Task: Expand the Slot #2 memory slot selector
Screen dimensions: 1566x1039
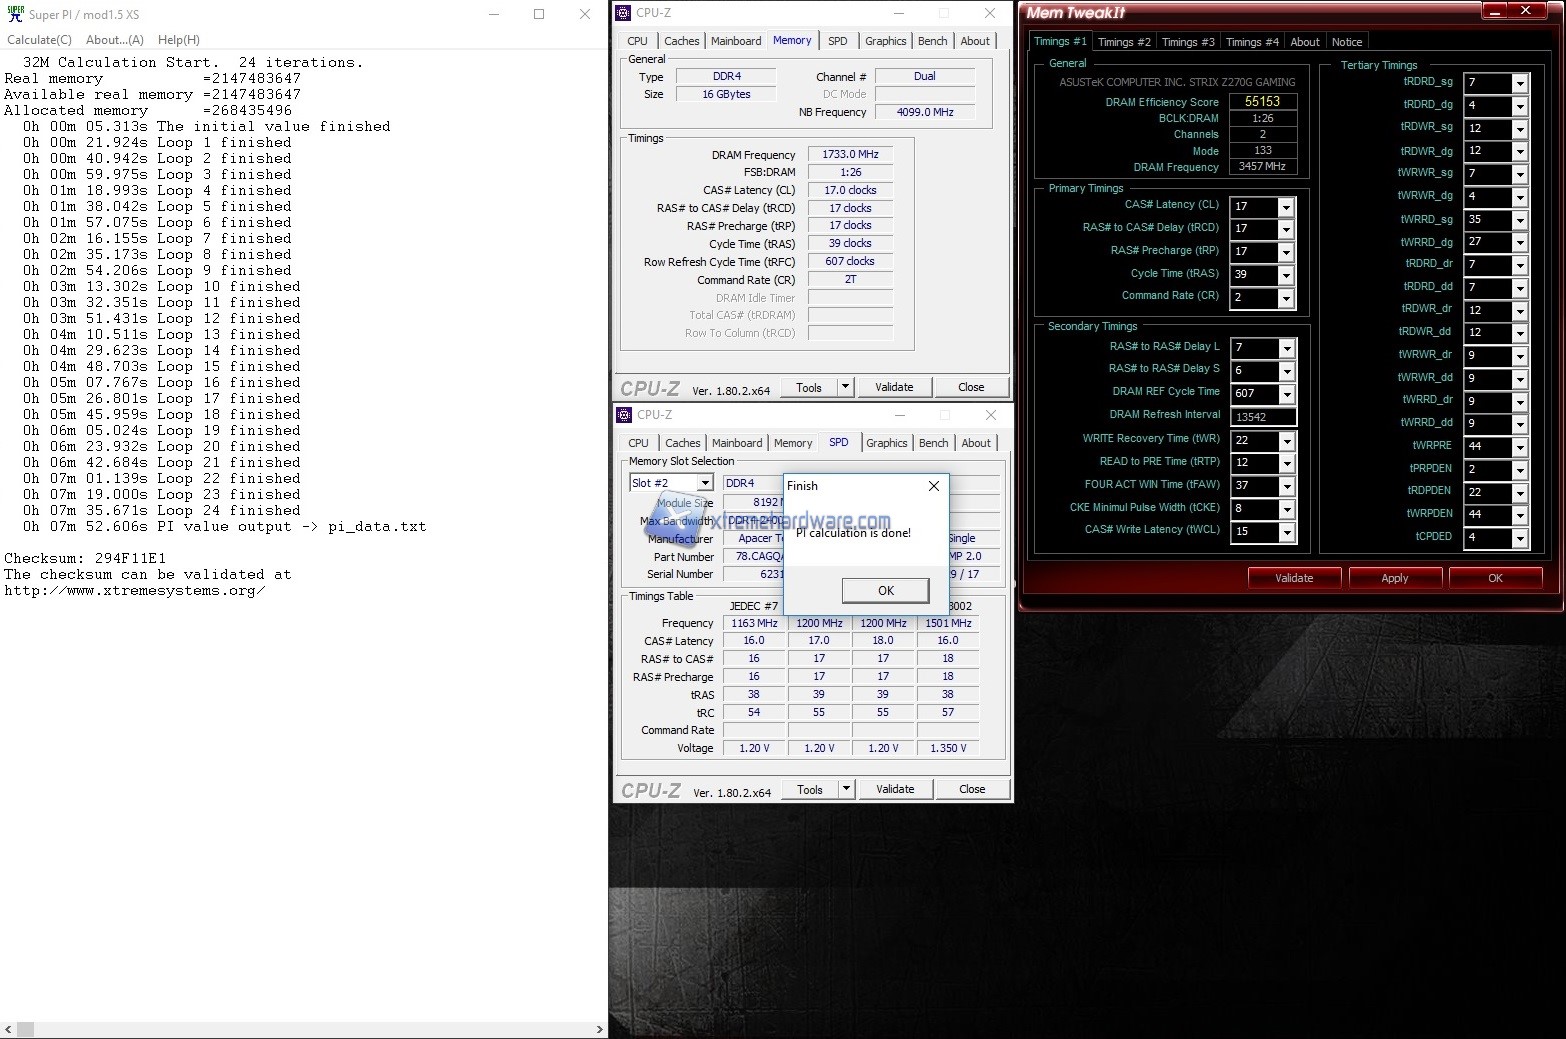Action: 704,483
